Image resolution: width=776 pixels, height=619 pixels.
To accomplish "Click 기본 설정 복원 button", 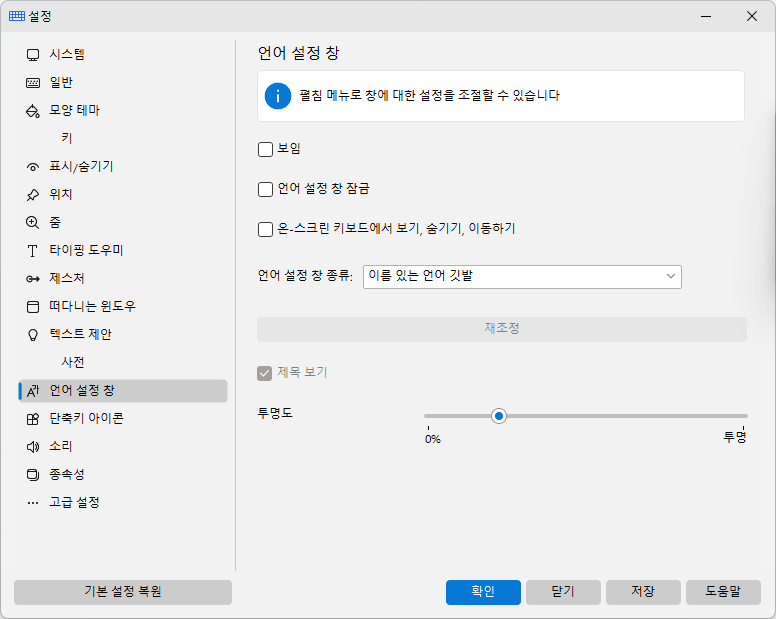I will pos(123,592).
